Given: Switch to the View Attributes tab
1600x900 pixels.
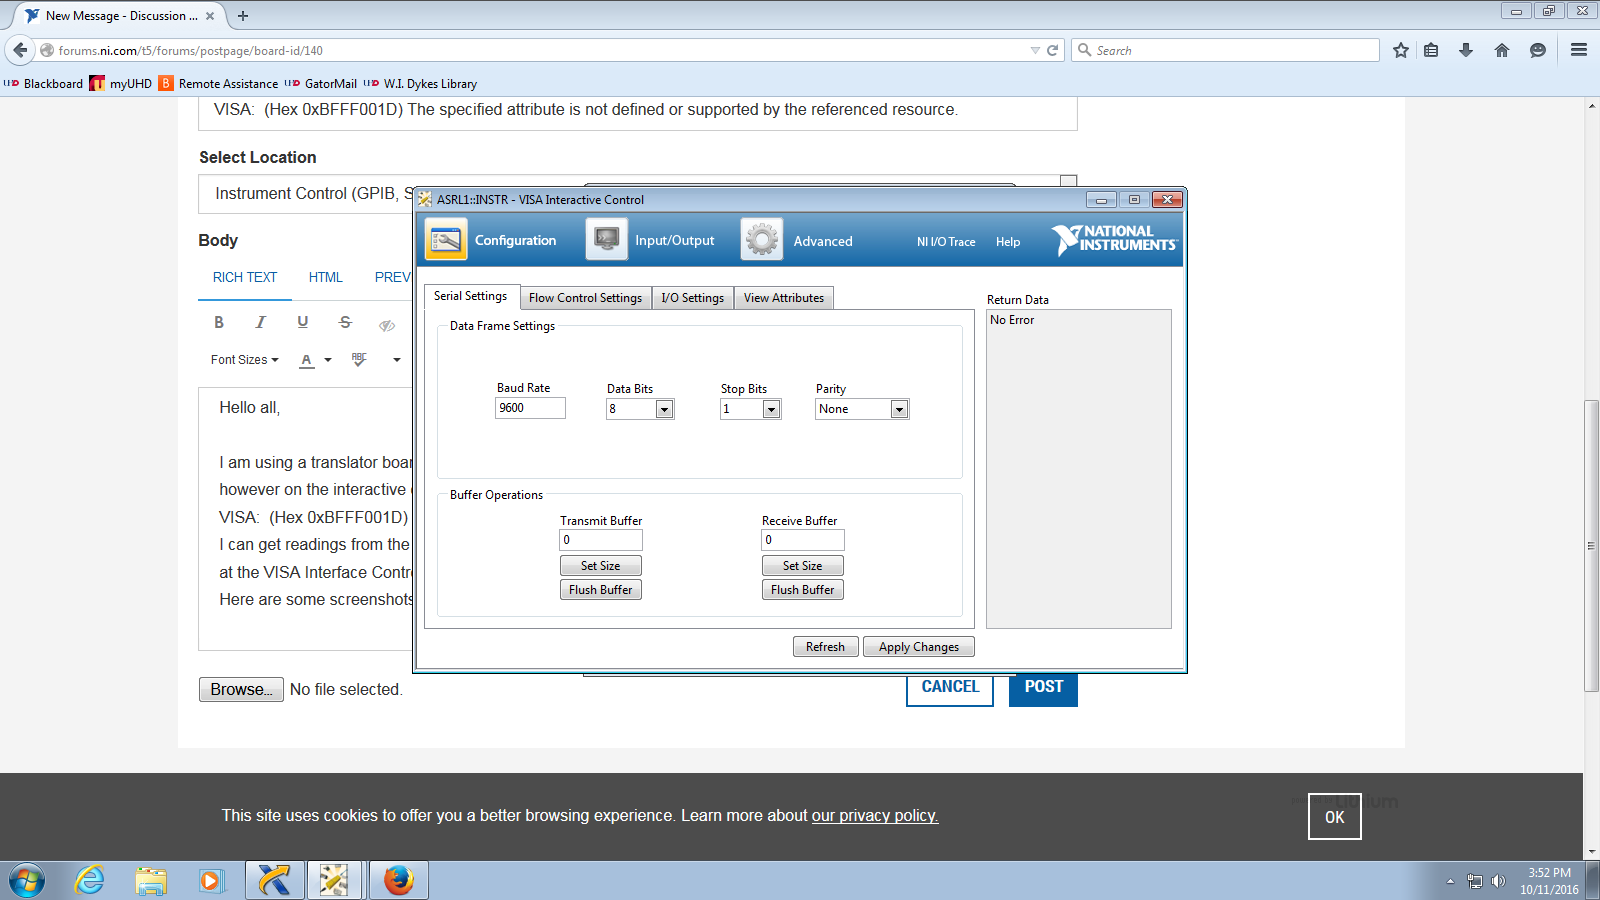Looking at the screenshot, I should [784, 298].
